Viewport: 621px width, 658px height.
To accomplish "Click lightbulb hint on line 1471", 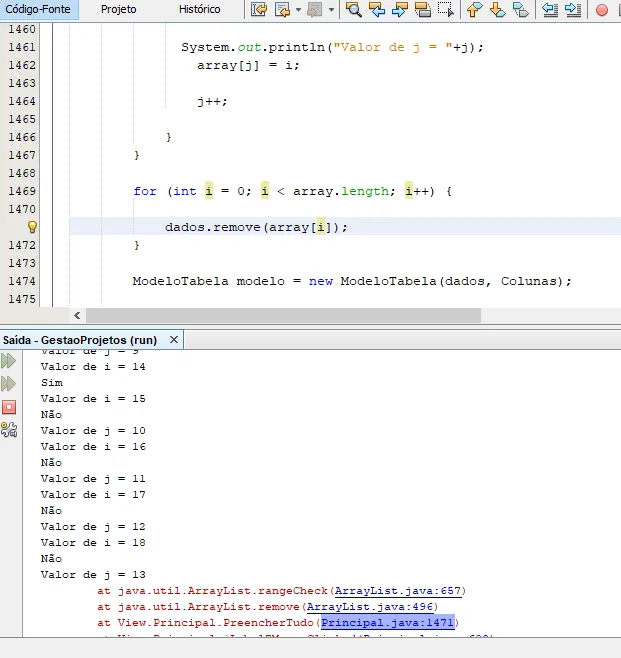I will click(31, 227).
